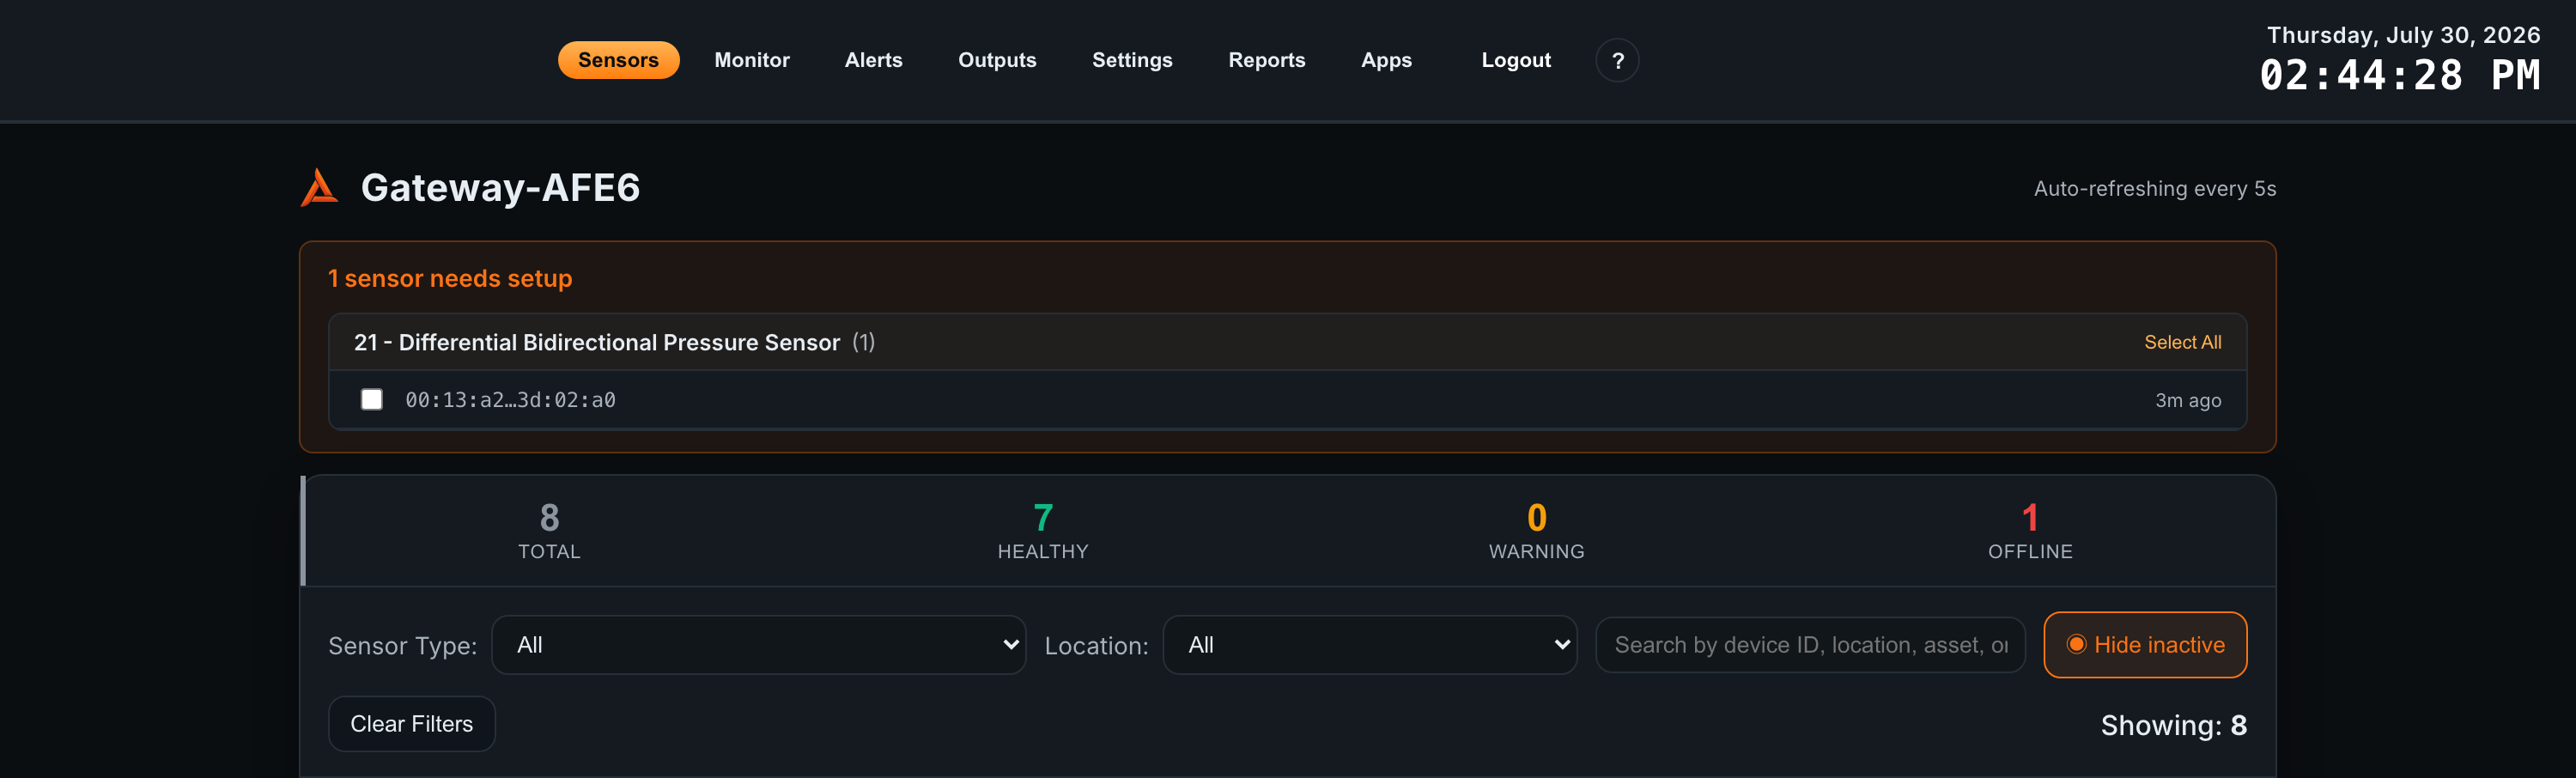View the Reports tab

pos(1267,60)
